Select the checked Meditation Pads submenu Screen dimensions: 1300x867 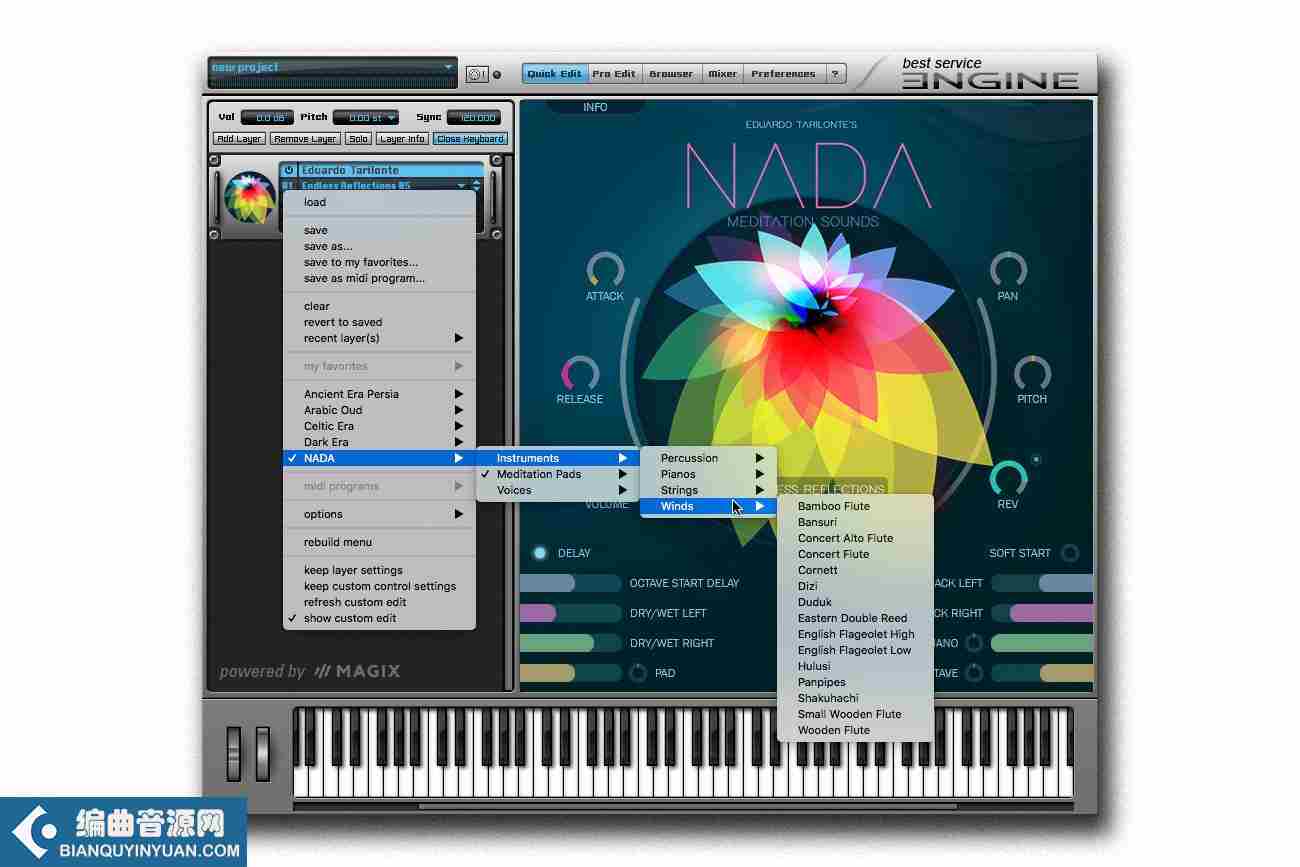coord(556,474)
